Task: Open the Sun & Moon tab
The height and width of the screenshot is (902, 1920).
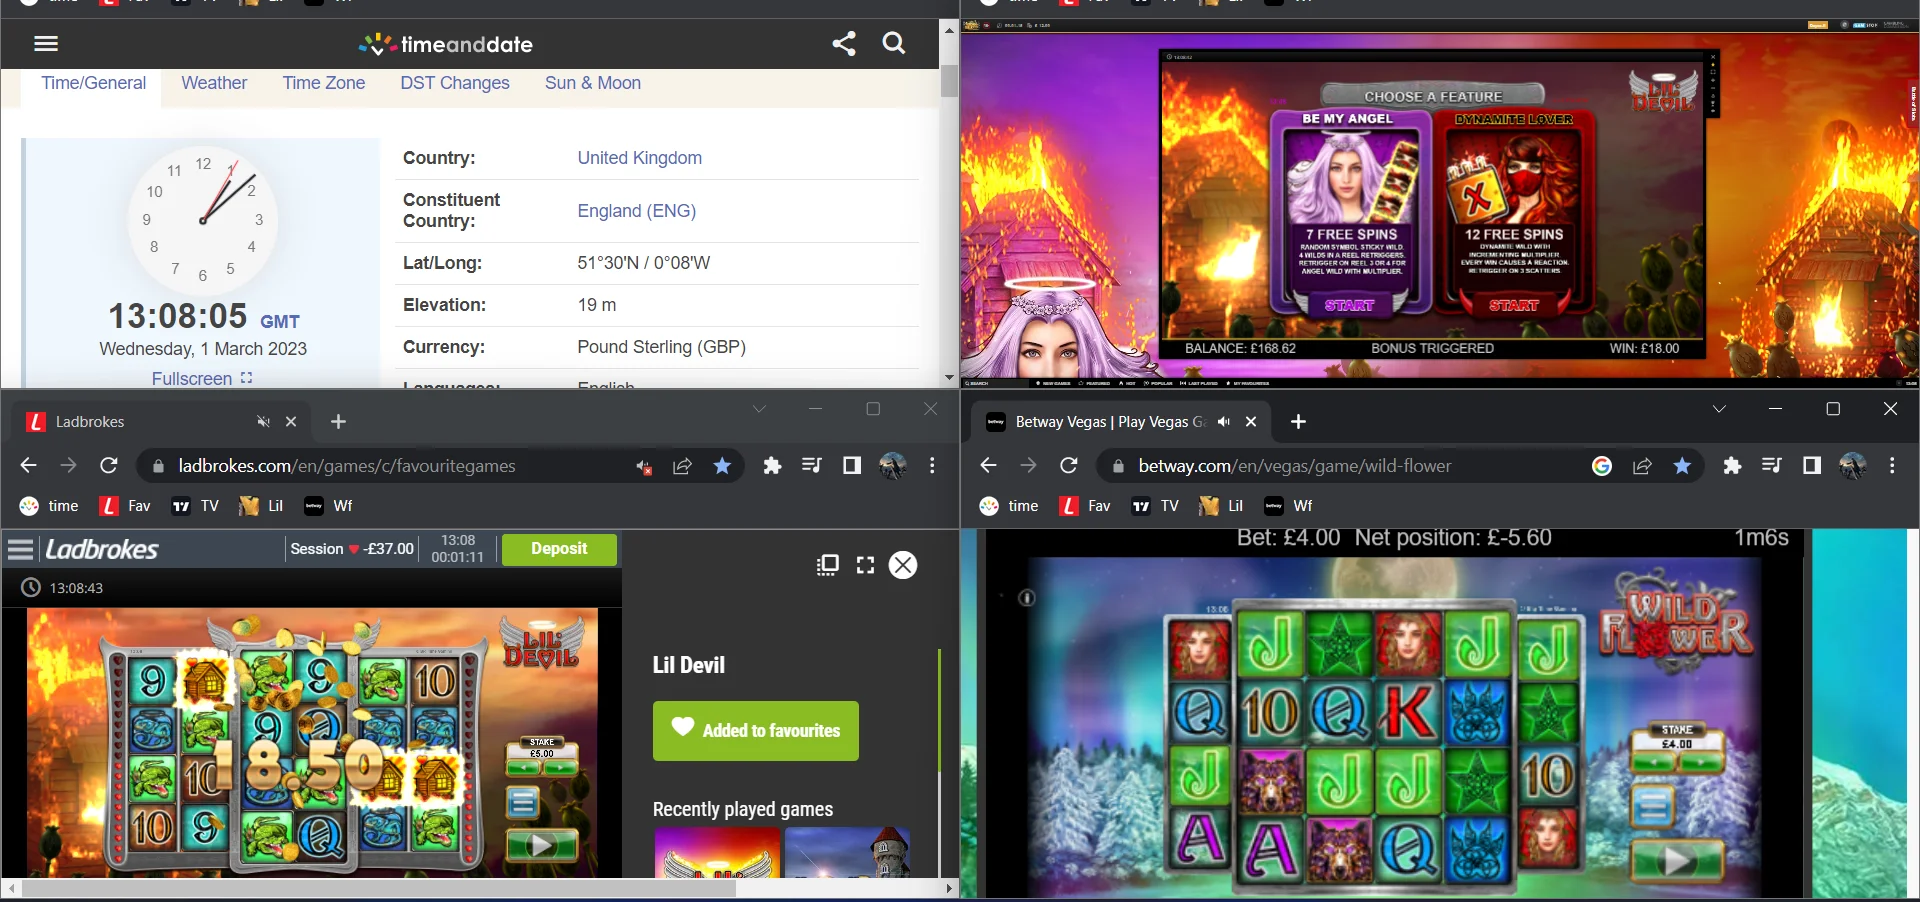Action: point(593,83)
